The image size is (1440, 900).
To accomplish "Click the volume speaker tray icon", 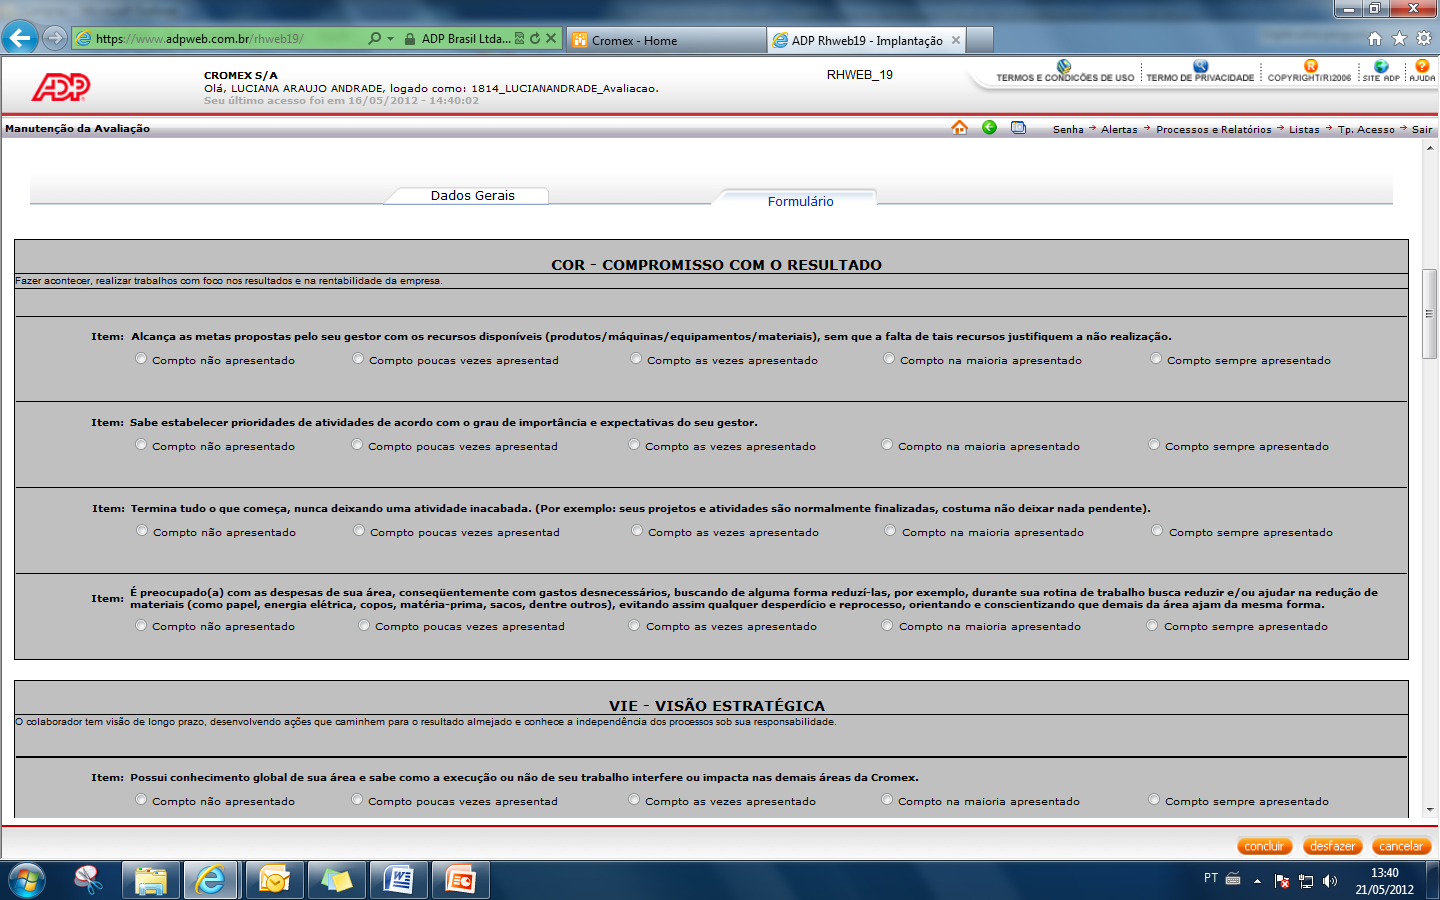I will (x=1329, y=881).
